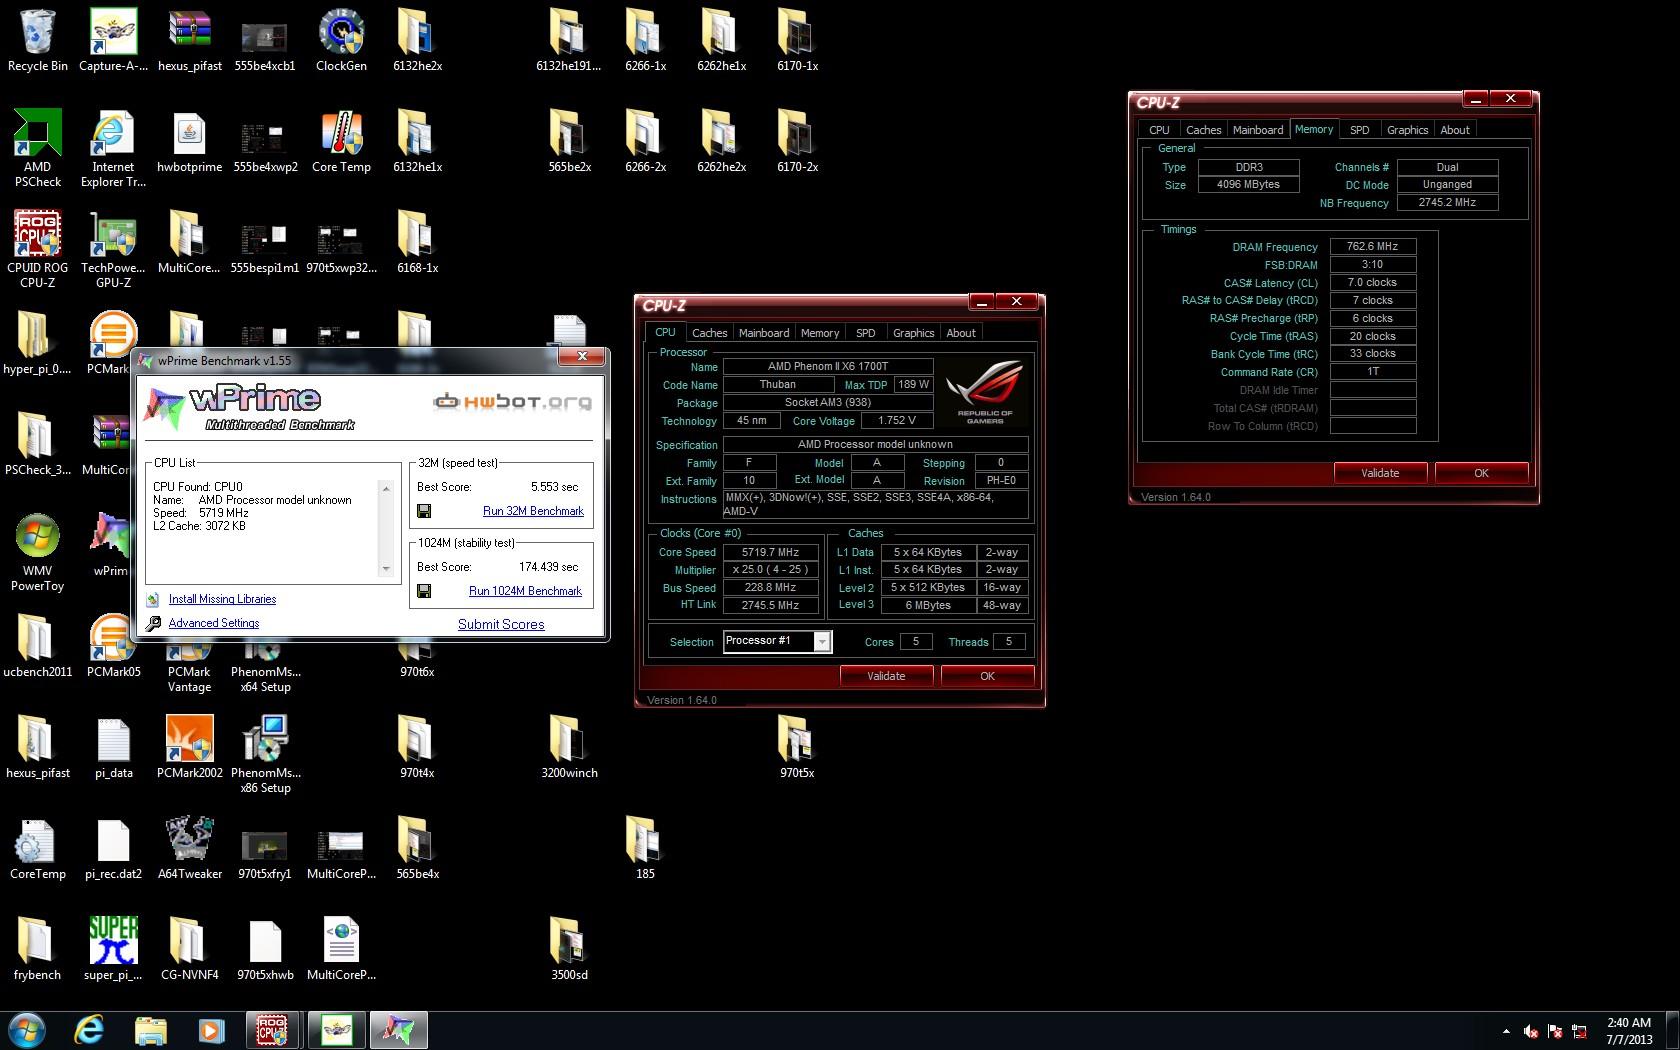
Task: Switch to wPrime taskbar button
Action: (398, 1029)
